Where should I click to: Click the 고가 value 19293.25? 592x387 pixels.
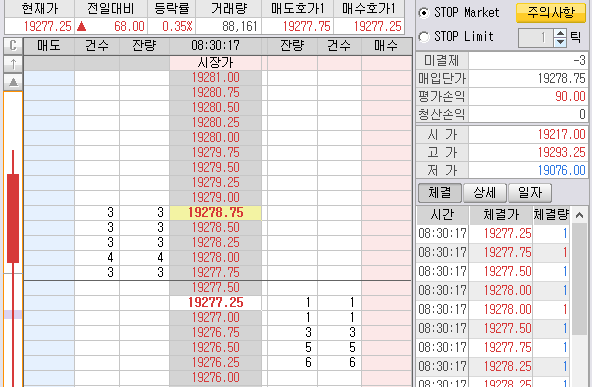pyautogui.click(x=561, y=152)
